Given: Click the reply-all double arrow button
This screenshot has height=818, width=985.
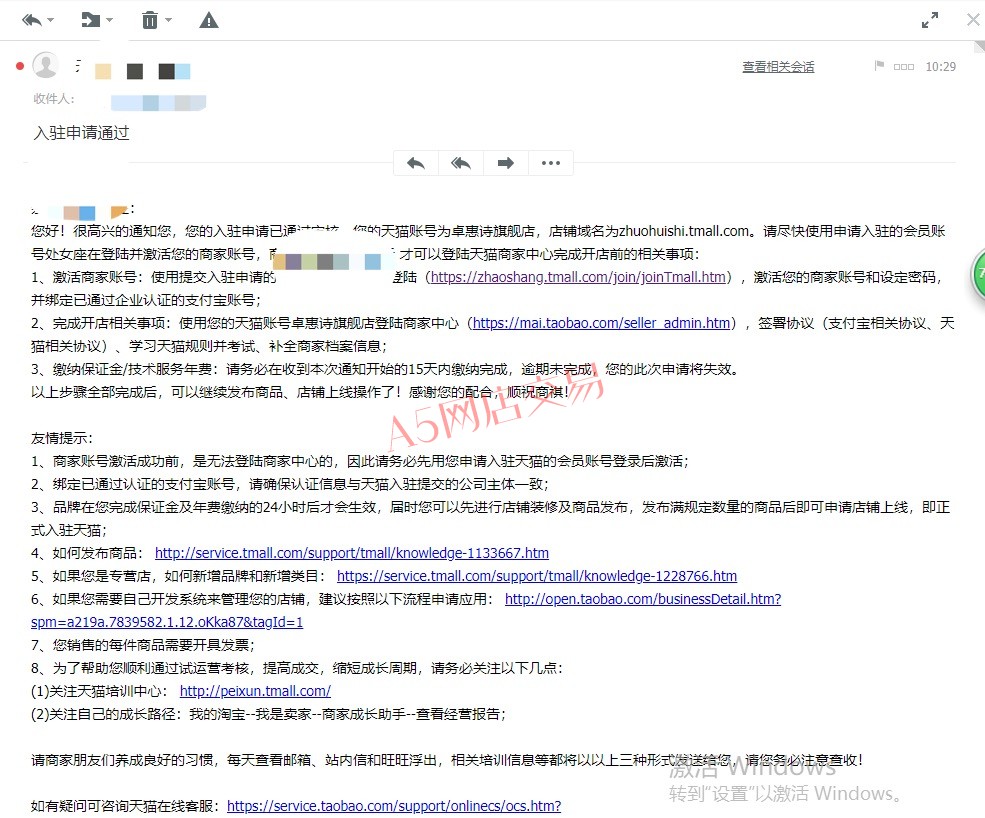Looking at the screenshot, I should (x=461, y=163).
